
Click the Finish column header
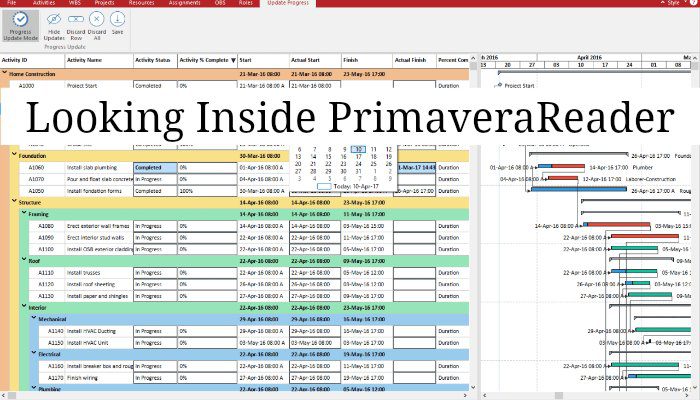pyautogui.click(x=367, y=60)
